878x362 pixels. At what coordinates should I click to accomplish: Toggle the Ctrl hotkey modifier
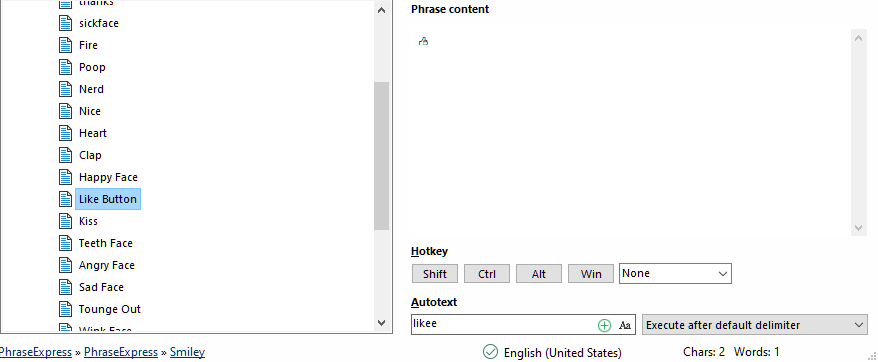487,273
